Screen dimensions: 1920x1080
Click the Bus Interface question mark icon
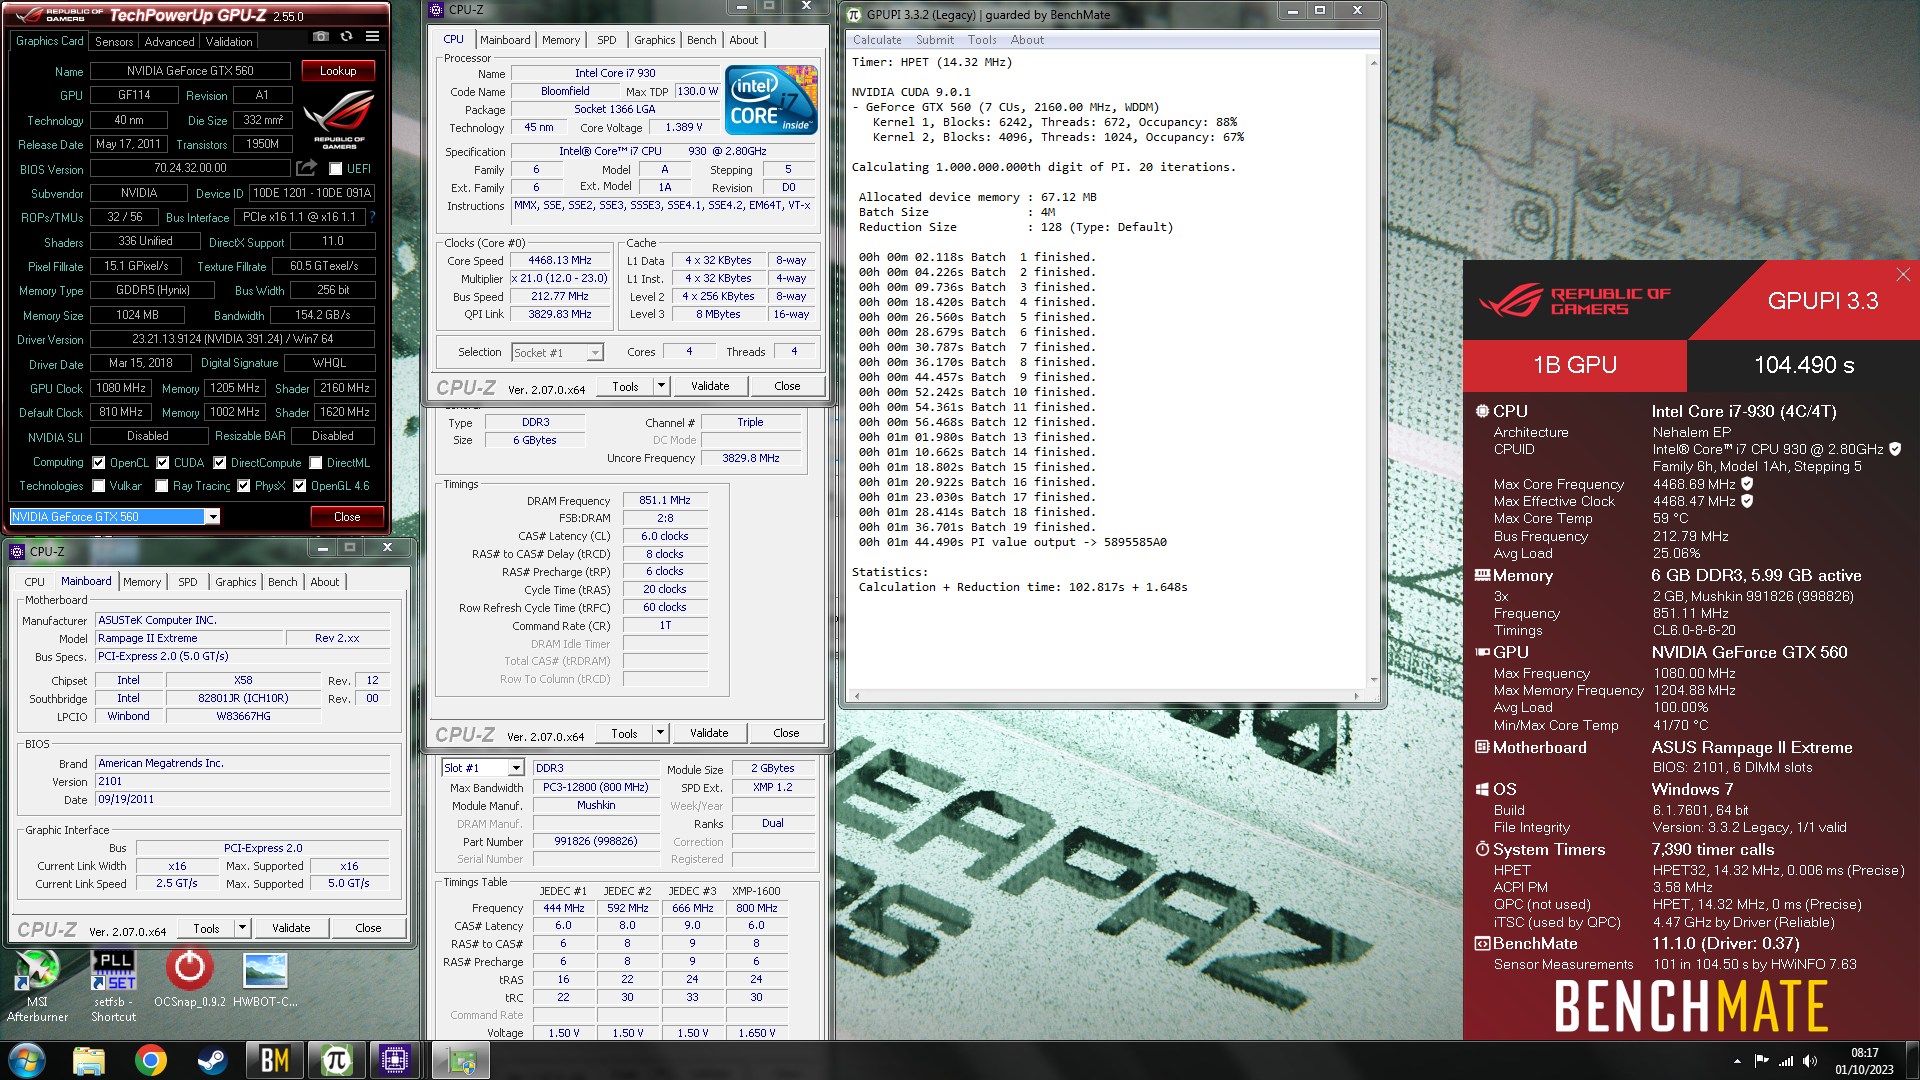(372, 217)
